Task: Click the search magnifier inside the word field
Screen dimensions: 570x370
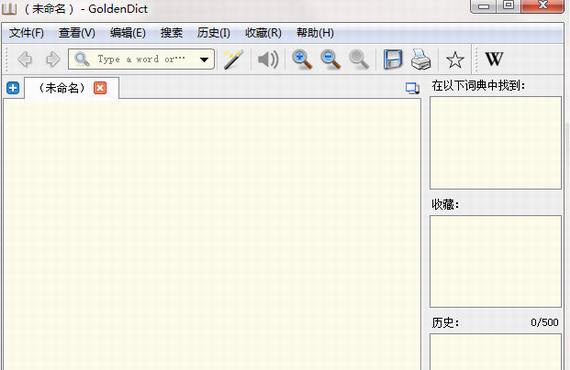Action: coord(82,59)
